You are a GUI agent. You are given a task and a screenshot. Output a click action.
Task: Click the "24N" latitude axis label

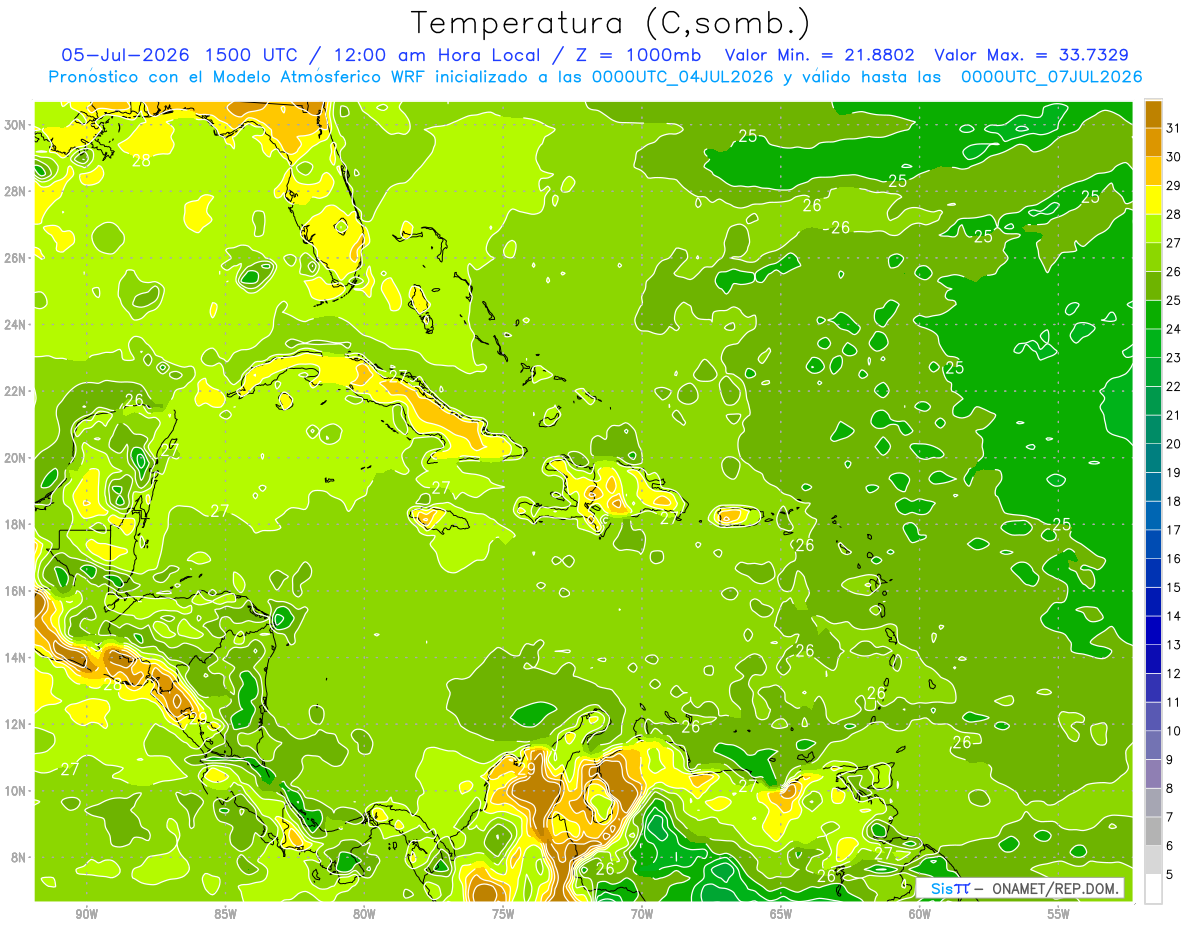pyautogui.click(x=14, y=325)
